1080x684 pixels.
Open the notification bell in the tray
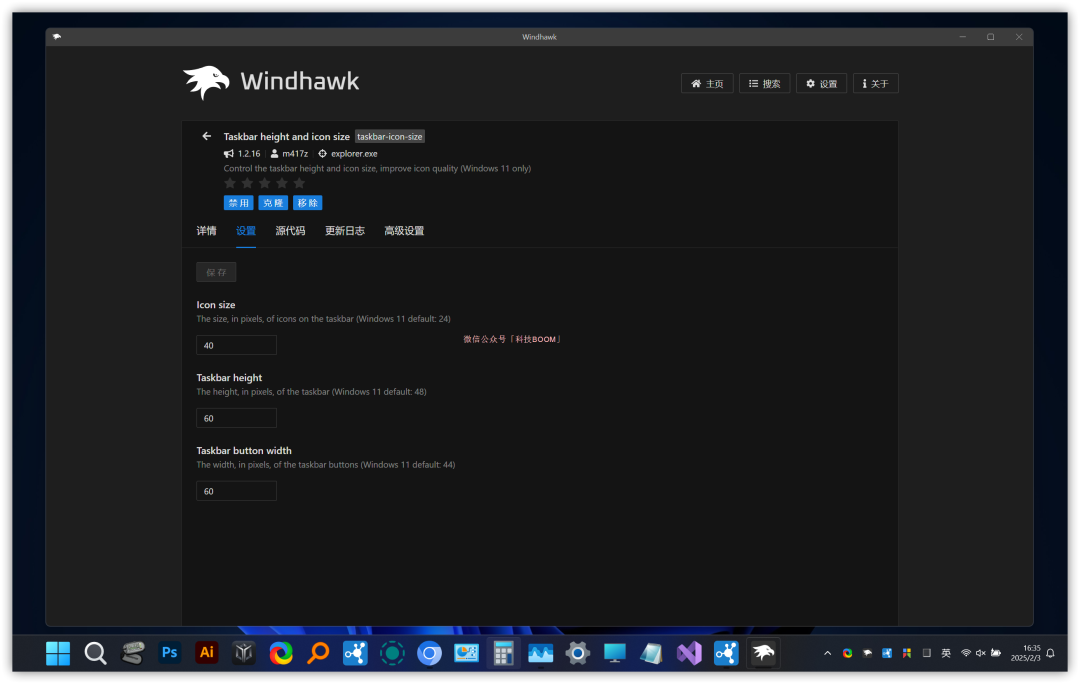[1050, 653]
